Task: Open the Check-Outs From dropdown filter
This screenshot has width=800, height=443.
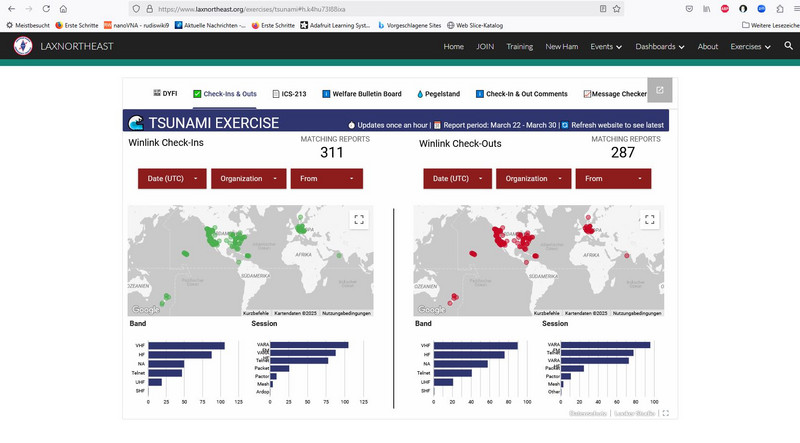Action: coord(614,179)
